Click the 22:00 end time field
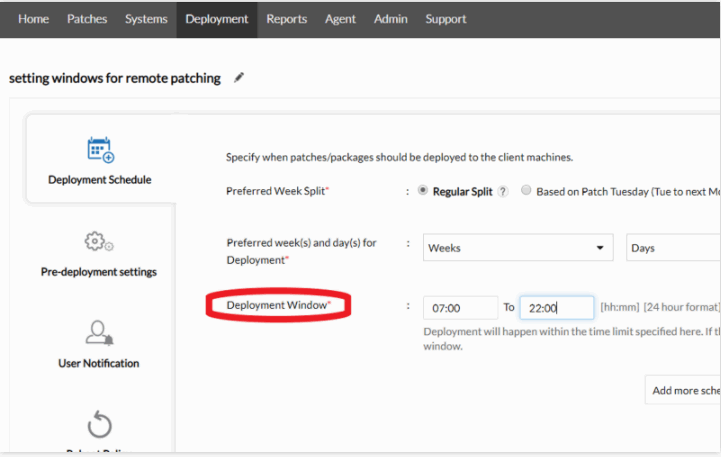Viewport: 721px width, 457px height. point(556,308)
